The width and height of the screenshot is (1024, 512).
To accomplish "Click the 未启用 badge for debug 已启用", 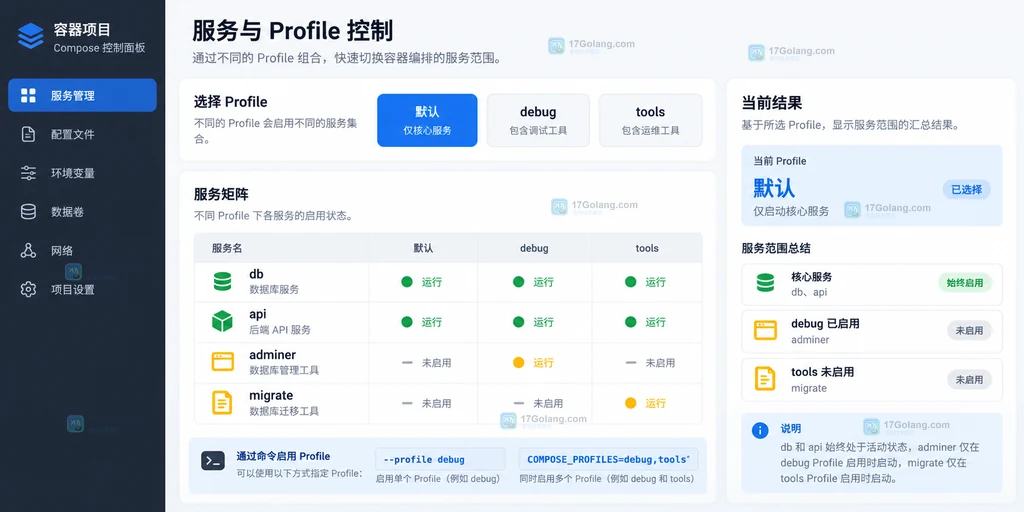I will pos(969,330).
